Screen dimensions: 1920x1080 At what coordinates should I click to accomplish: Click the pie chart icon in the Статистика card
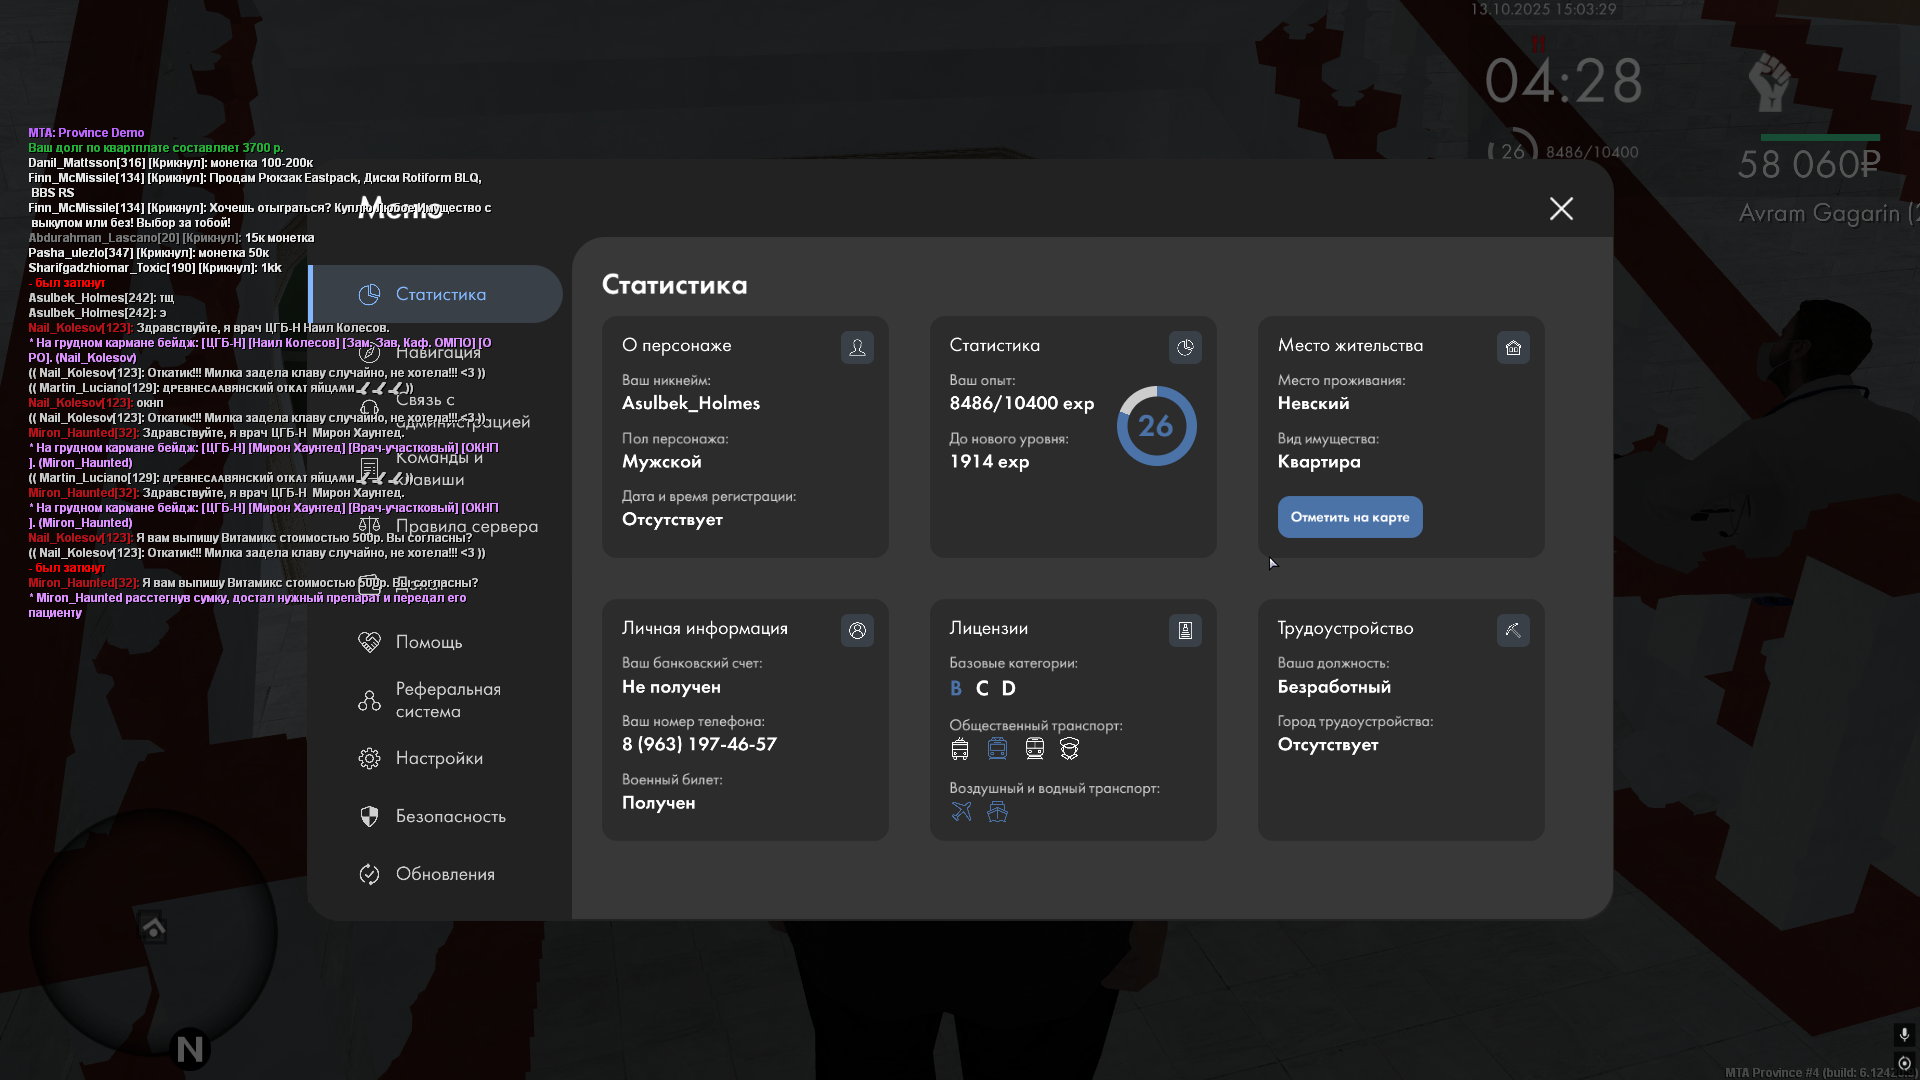(1185, 347)
